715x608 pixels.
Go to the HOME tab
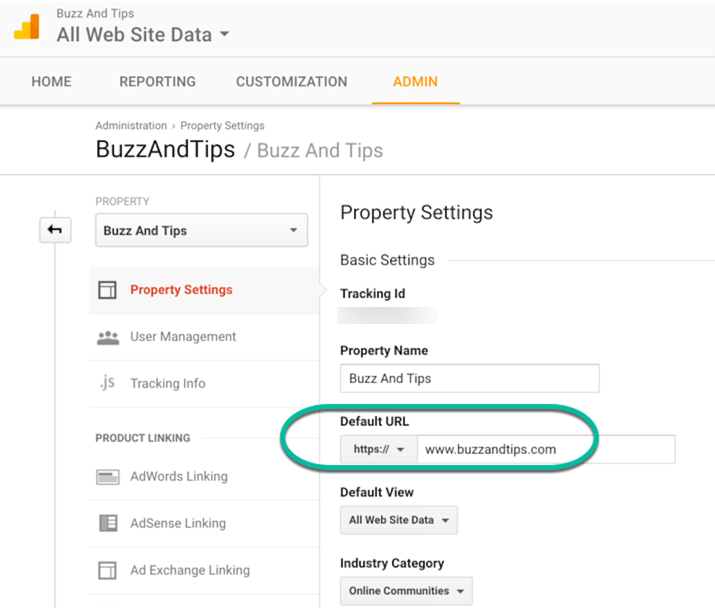51,82
